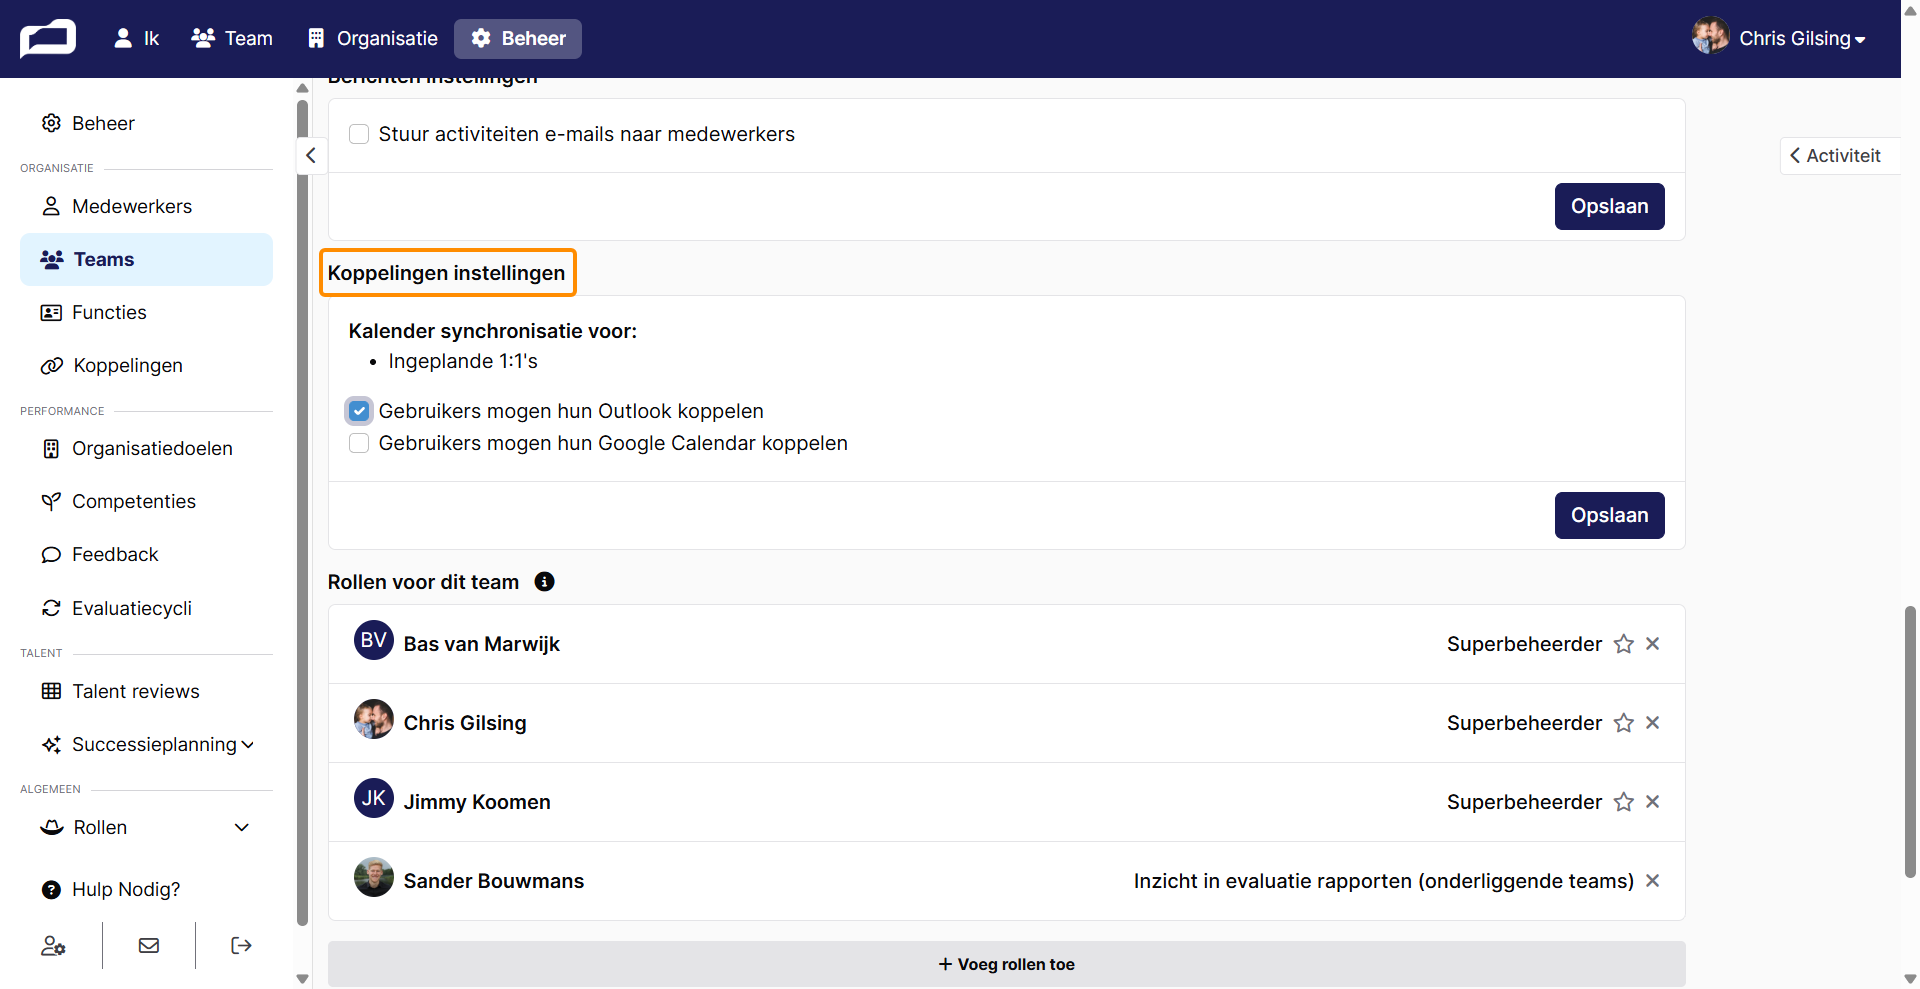Open Functies page
This screenshot has width=1920, height=989.
(146, 312)
